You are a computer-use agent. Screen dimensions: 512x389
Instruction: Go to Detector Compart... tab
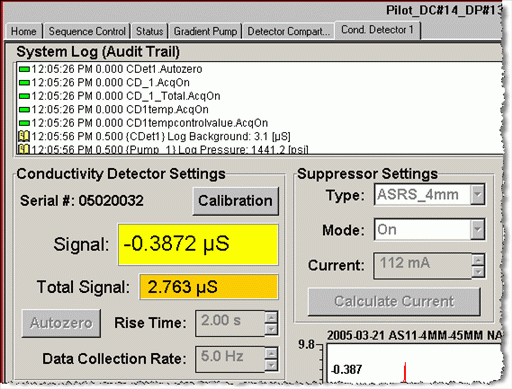[288, 31]
